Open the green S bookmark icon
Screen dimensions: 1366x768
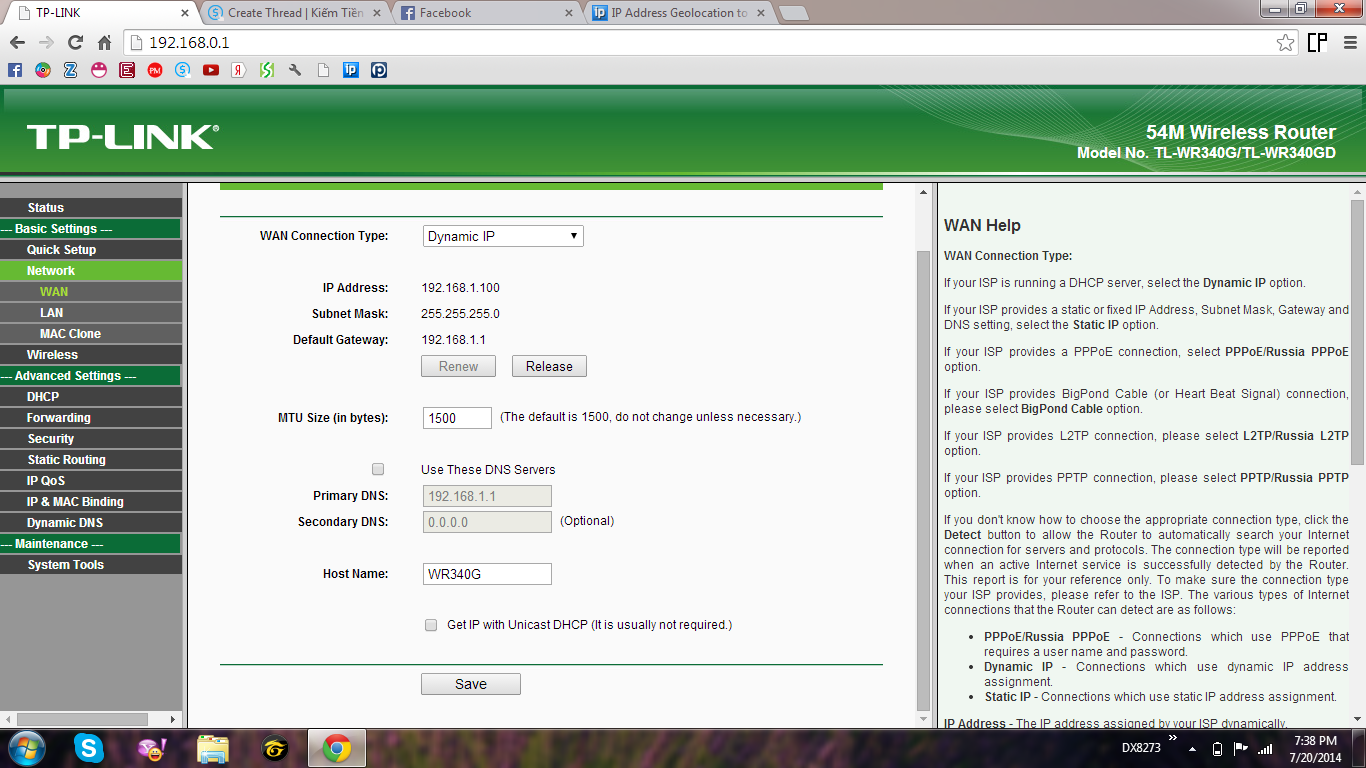[266, 70]
